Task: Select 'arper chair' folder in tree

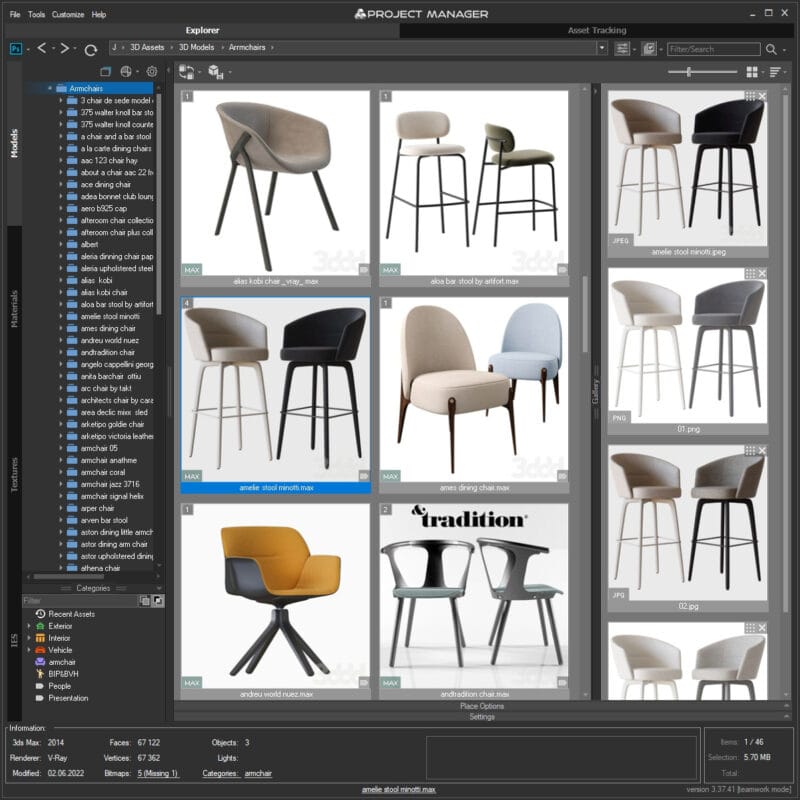Action: (97, 508)
